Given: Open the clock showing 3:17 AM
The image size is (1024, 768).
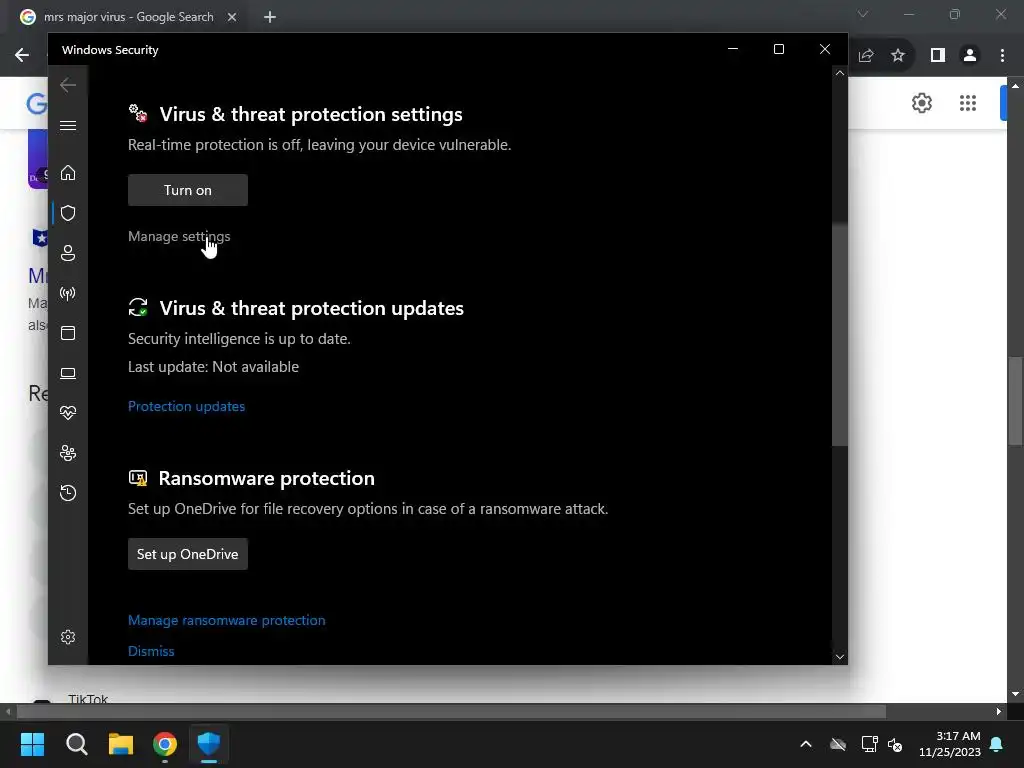Looking at the screenshot, I should (x=950, y=744).
